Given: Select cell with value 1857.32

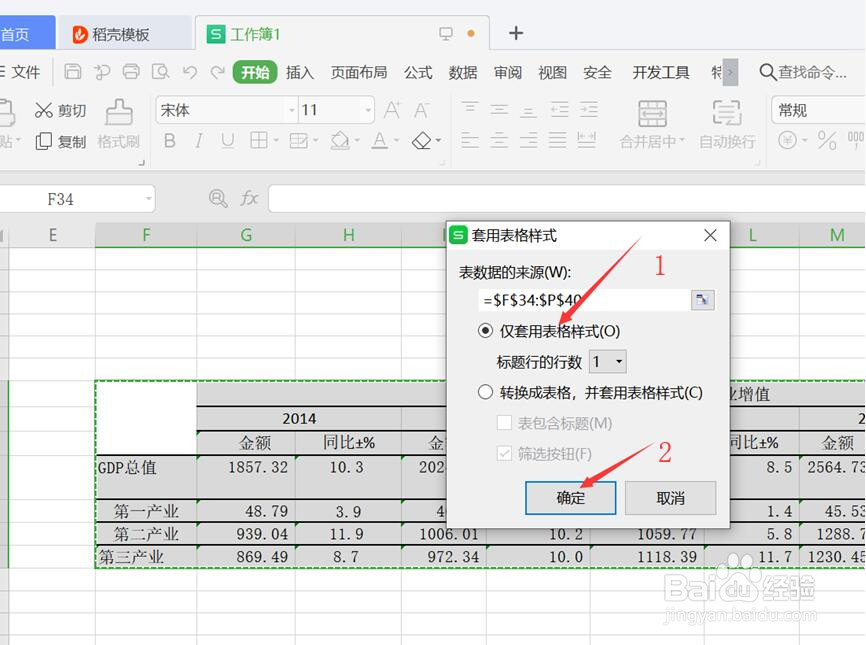Looking at the screenshot, I should tap(246, 477).
